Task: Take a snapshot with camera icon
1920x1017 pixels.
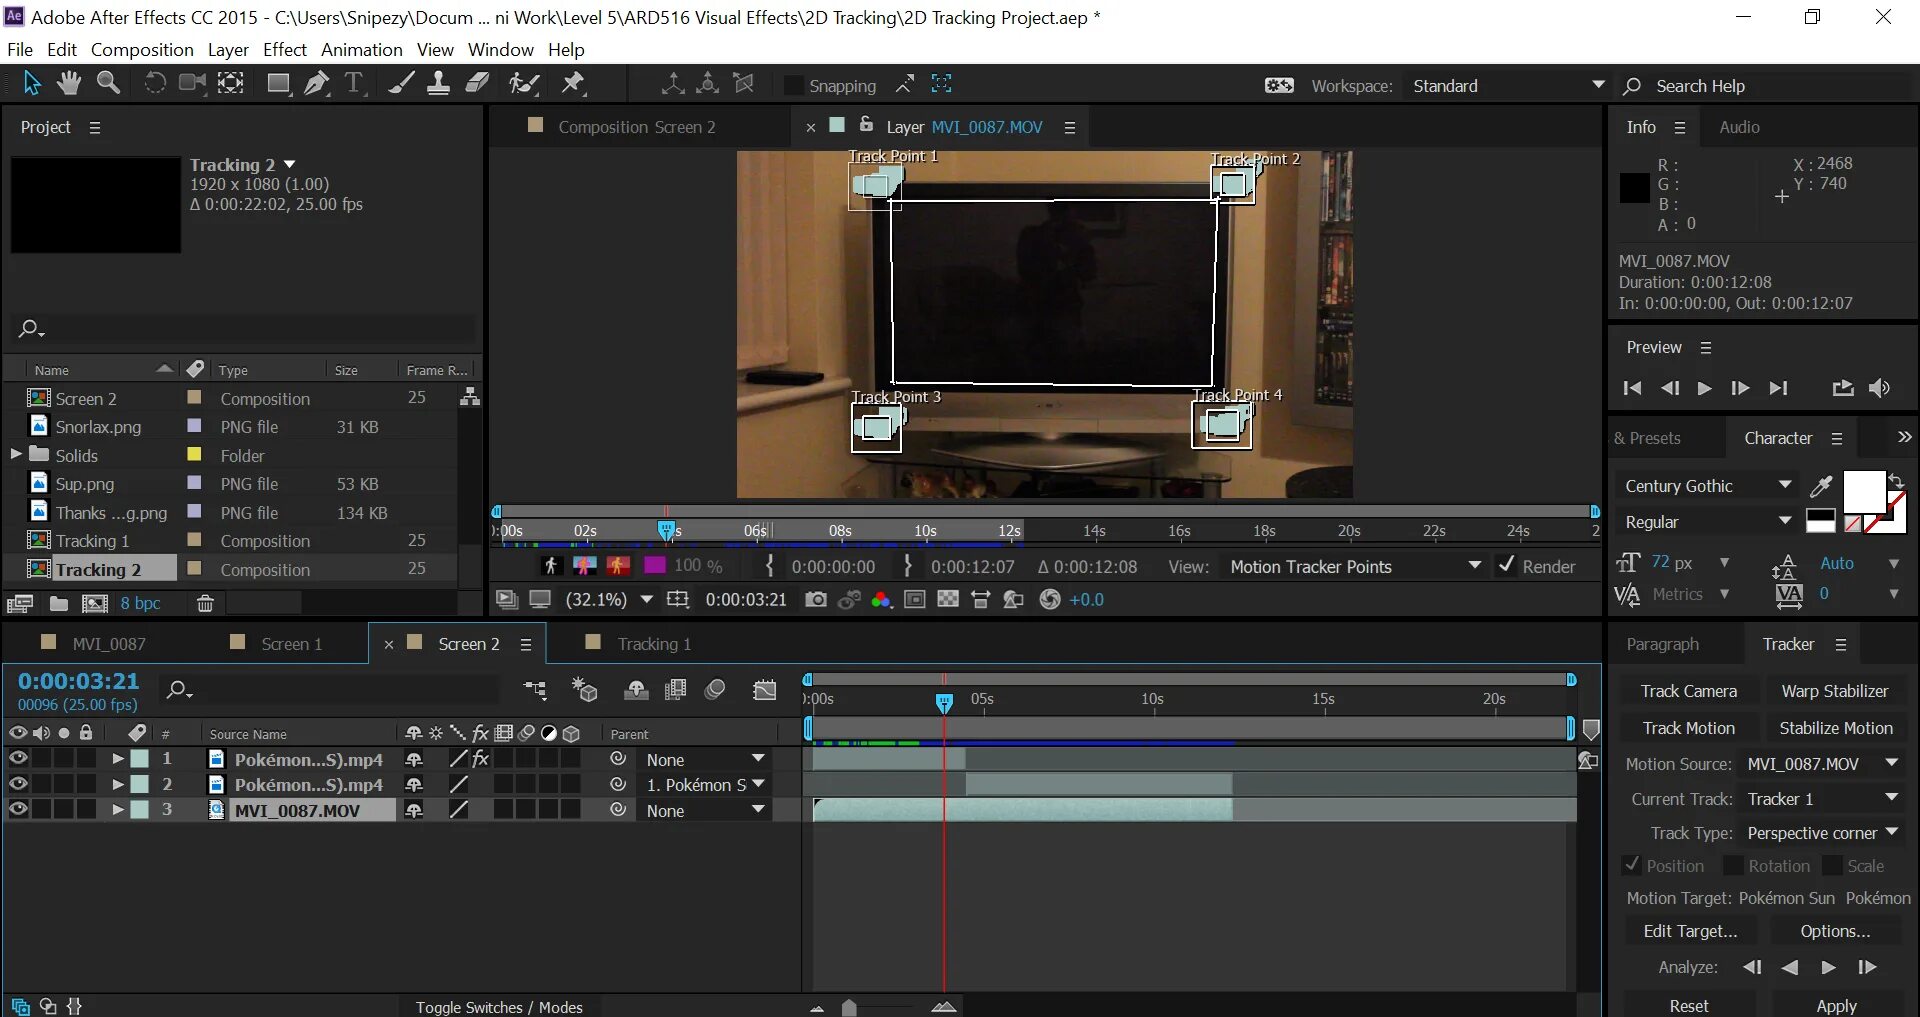Action: pyautogui.click(x=816, y=599)
